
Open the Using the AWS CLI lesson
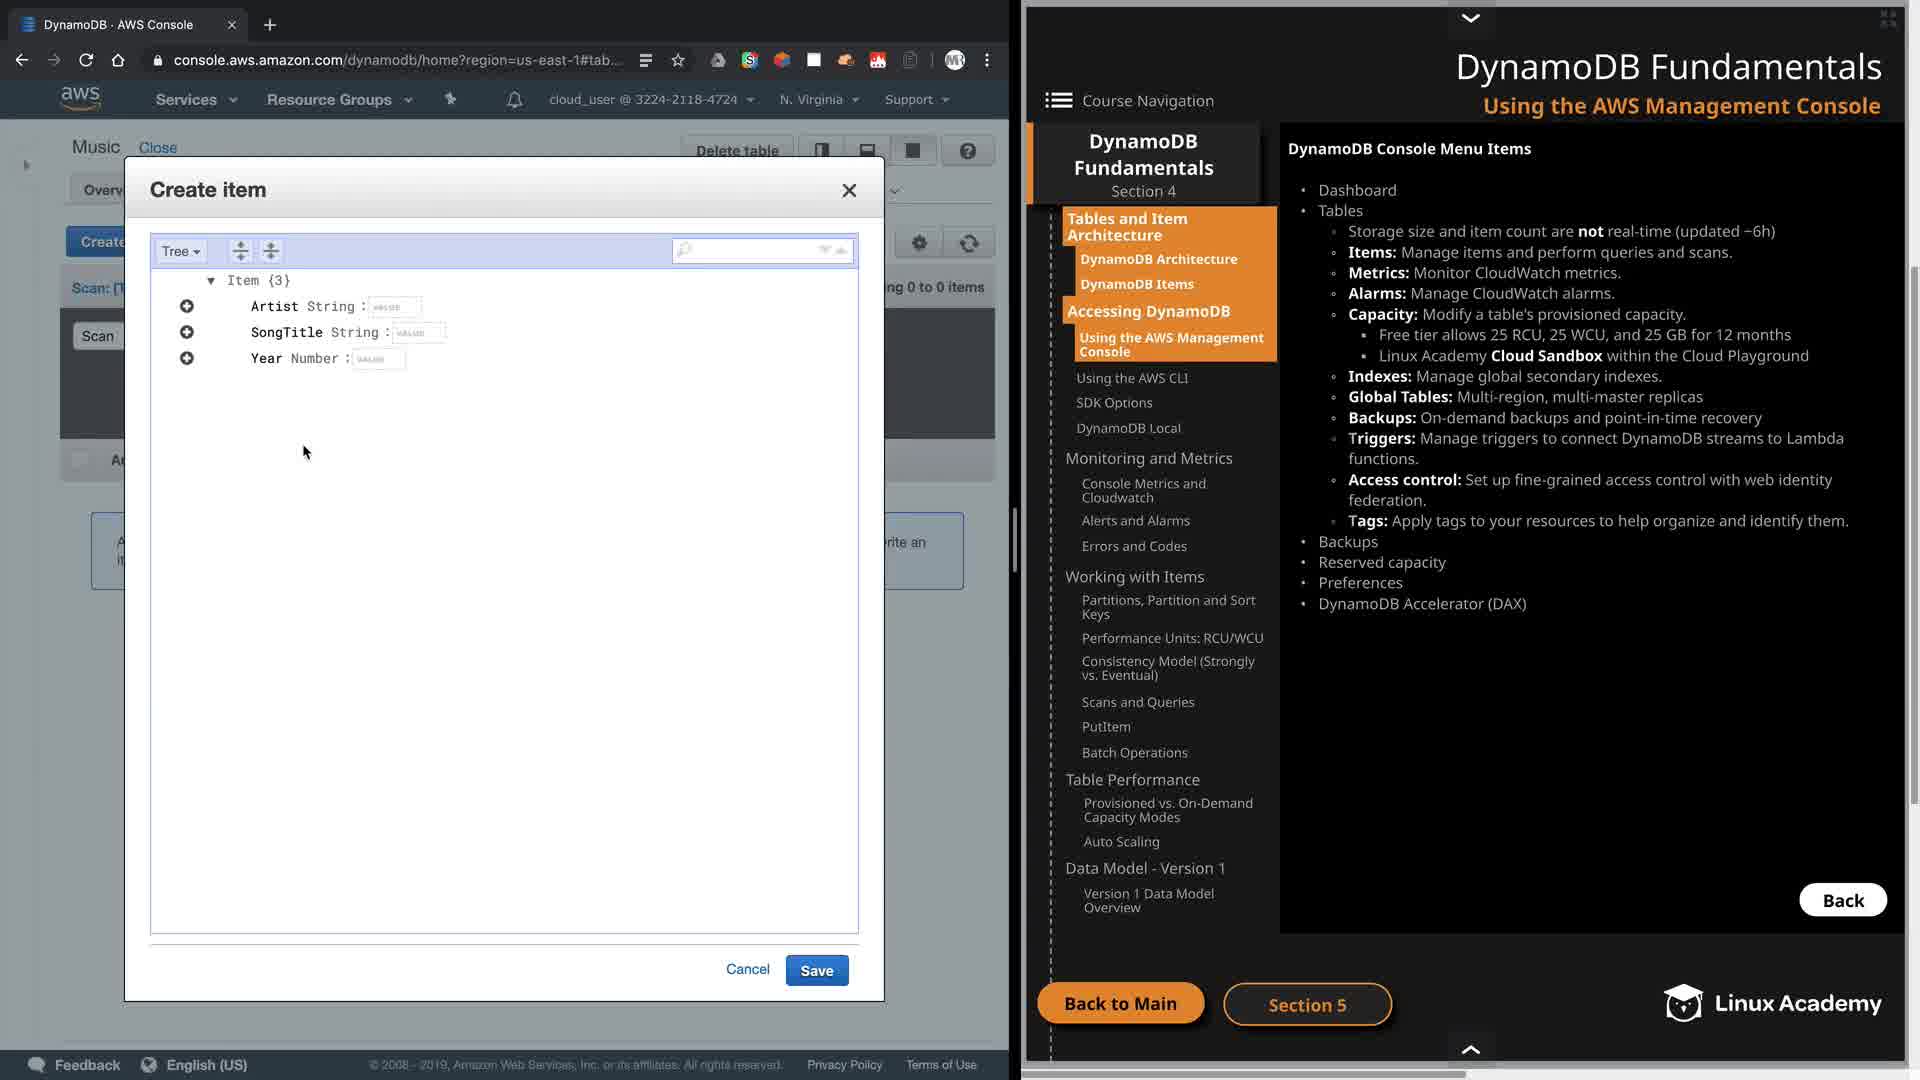point(1132,378)
